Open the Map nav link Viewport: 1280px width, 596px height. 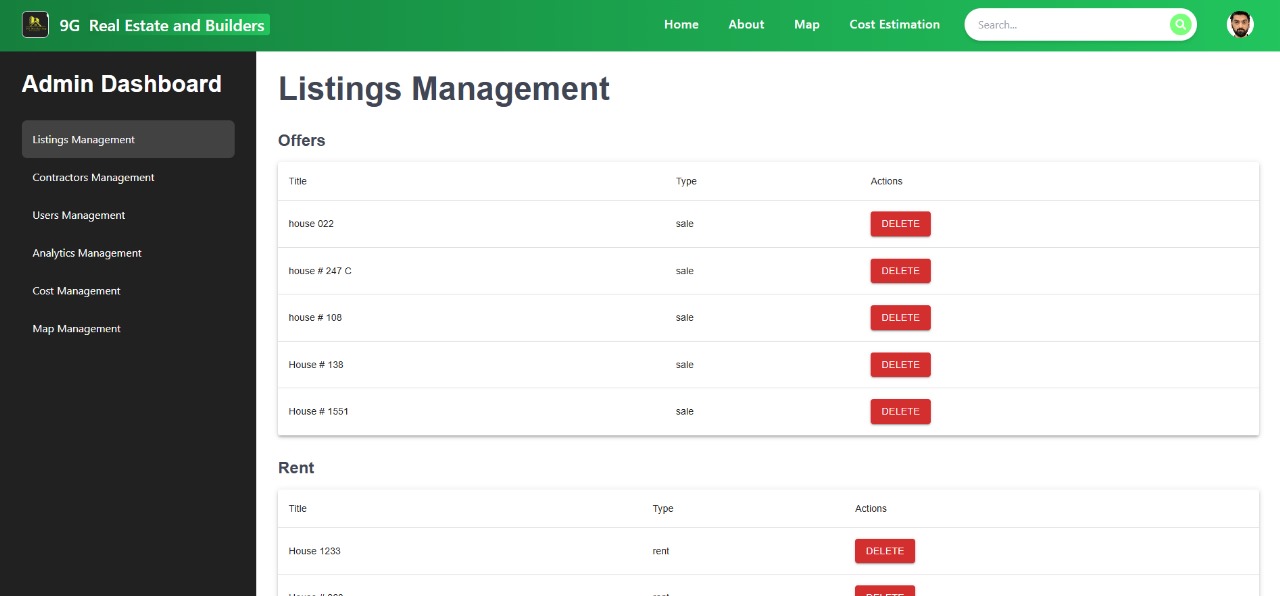coord(806,25)
